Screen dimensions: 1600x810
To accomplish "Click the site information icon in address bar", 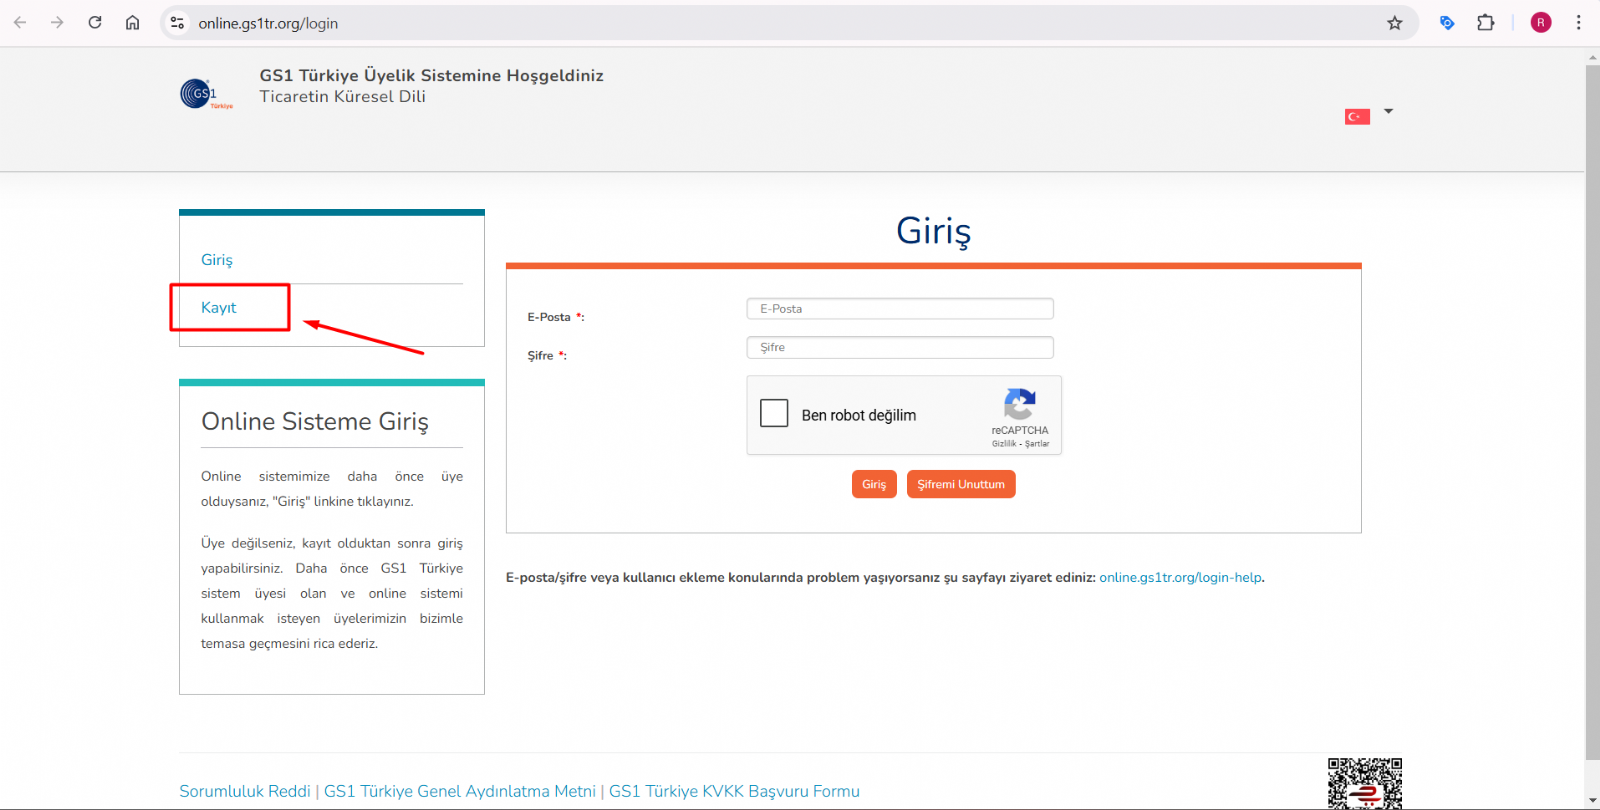I will (178, 23).
